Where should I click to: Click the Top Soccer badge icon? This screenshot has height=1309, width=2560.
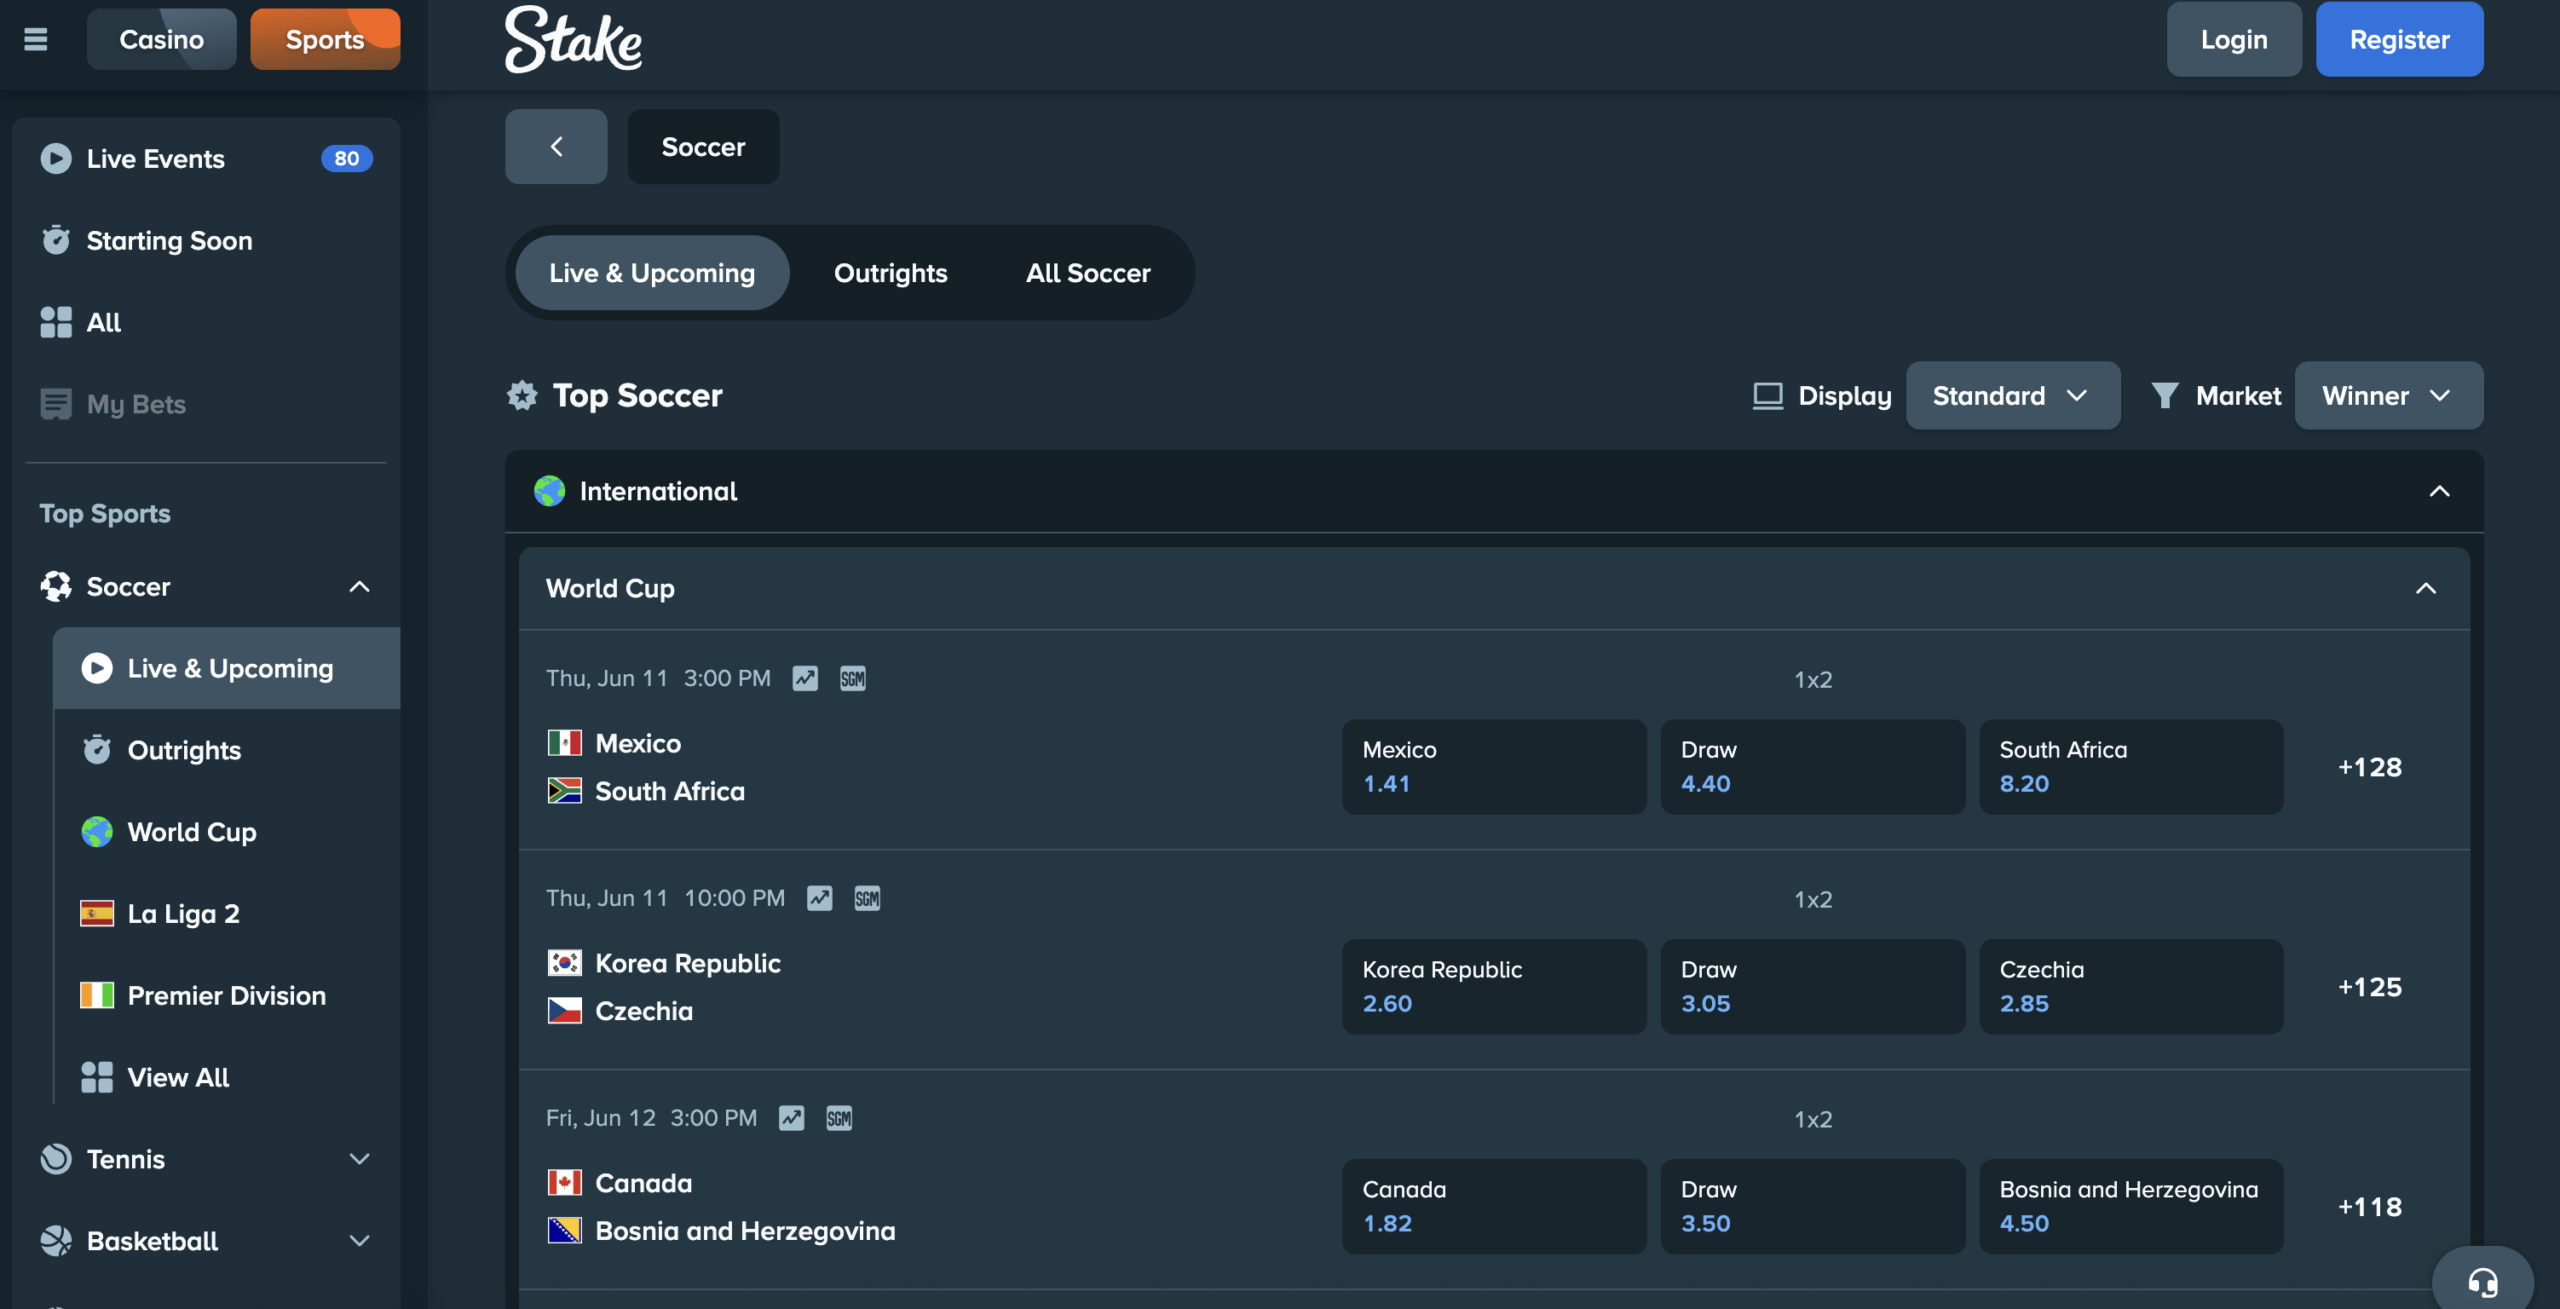[522, 395]
